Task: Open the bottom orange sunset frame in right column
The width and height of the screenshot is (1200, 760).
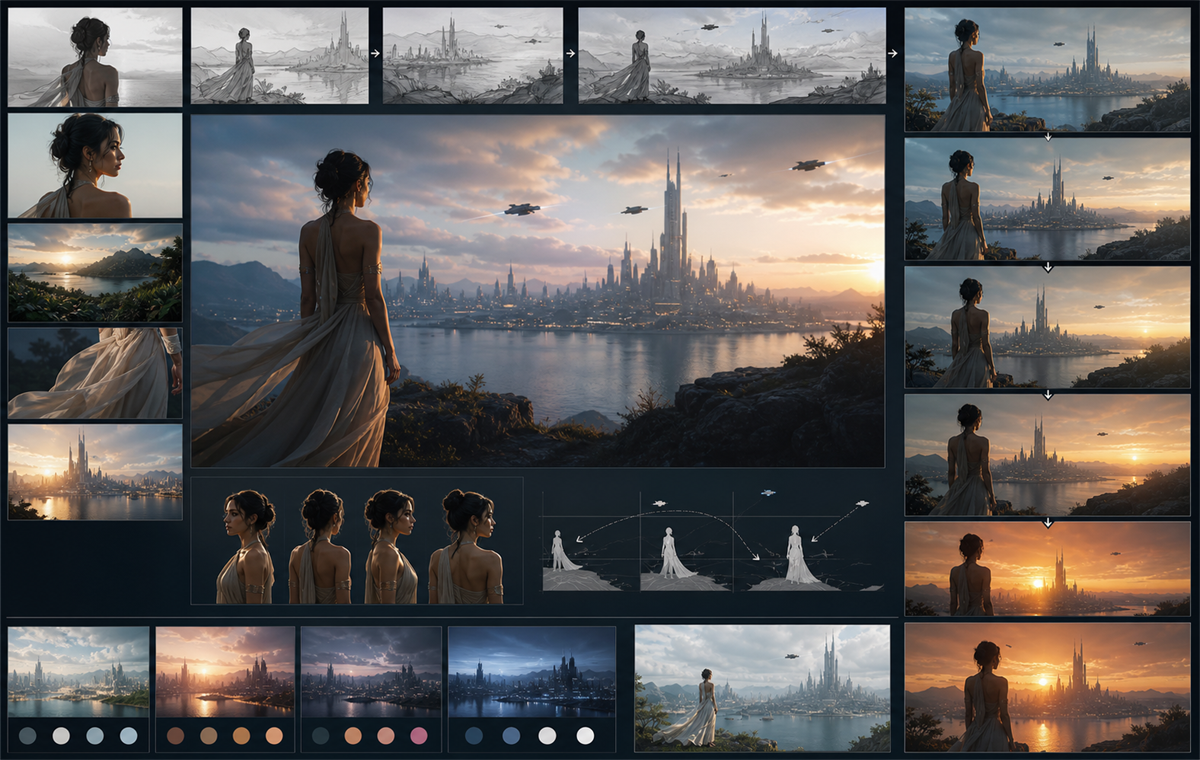Action: click(1047, 688)
